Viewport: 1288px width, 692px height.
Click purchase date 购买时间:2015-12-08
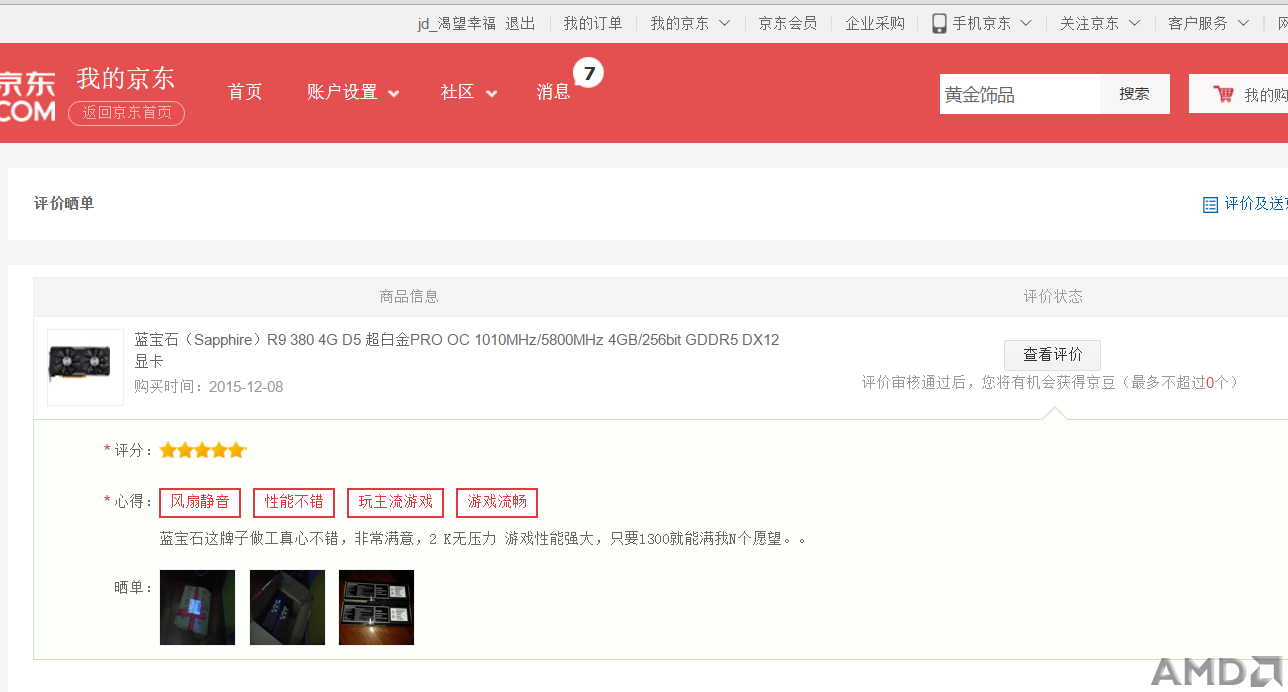[209, 387]
